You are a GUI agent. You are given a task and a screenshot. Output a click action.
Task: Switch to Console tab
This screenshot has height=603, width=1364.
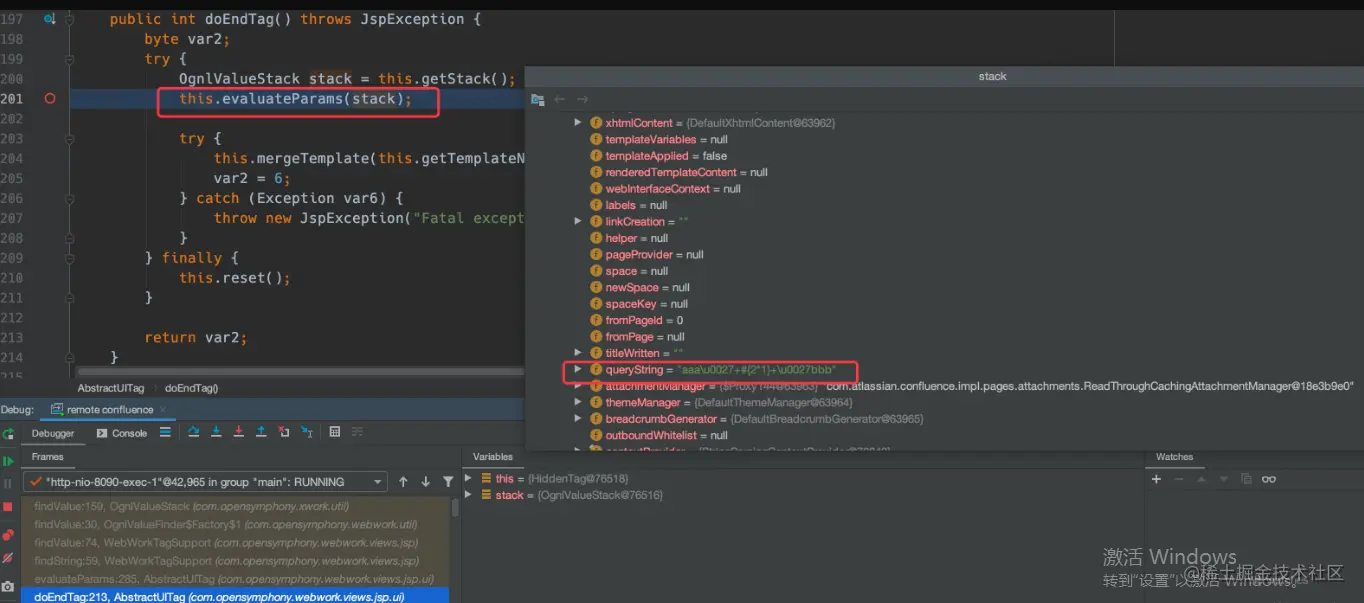click(122, 433)
